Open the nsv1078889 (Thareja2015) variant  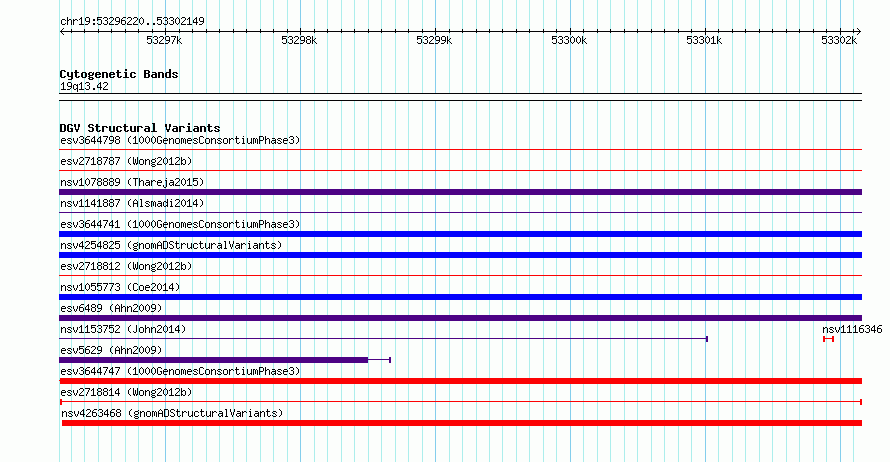tap(132, 182)
